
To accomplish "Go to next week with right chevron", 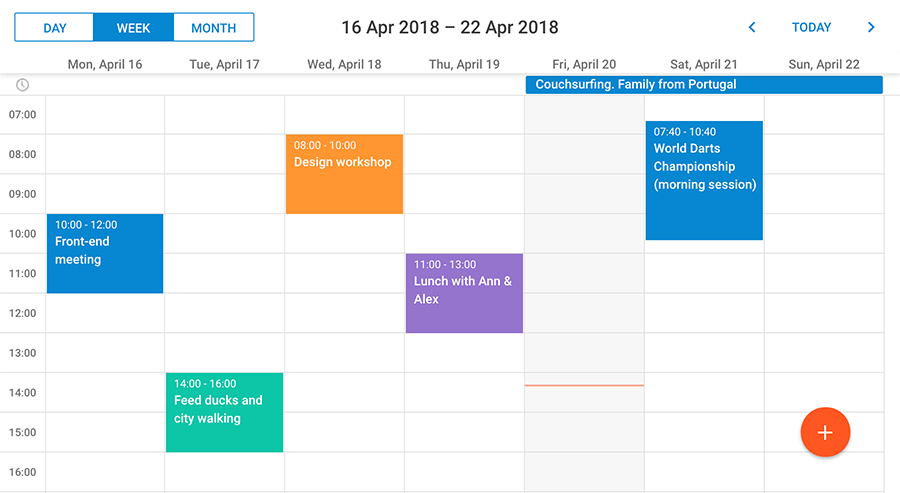I will (871, 28).
